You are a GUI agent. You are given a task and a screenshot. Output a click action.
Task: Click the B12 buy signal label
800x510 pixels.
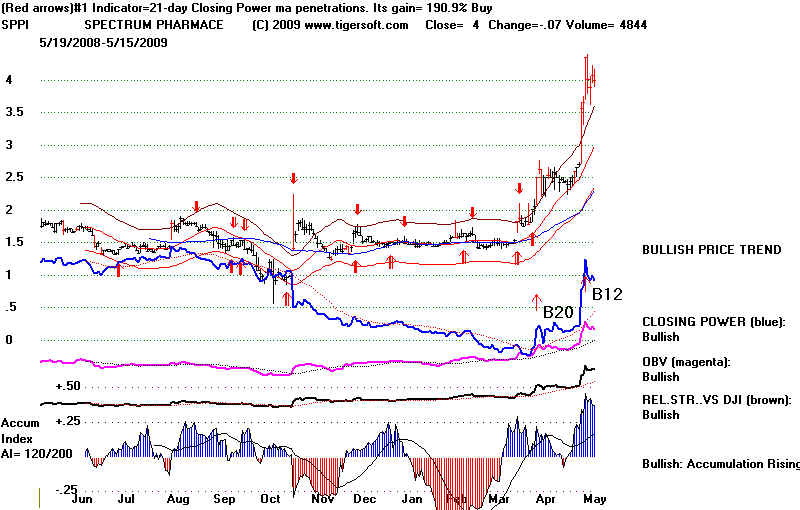[607, 294]
